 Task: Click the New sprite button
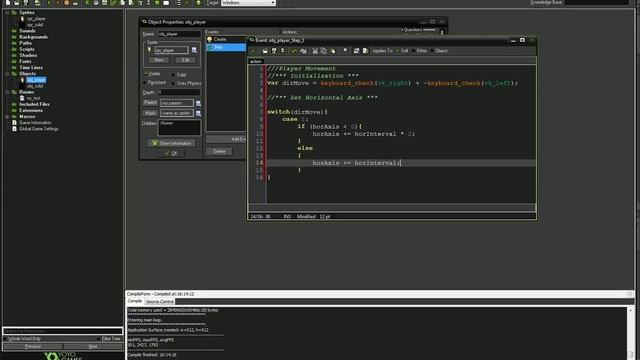point(159,60)
